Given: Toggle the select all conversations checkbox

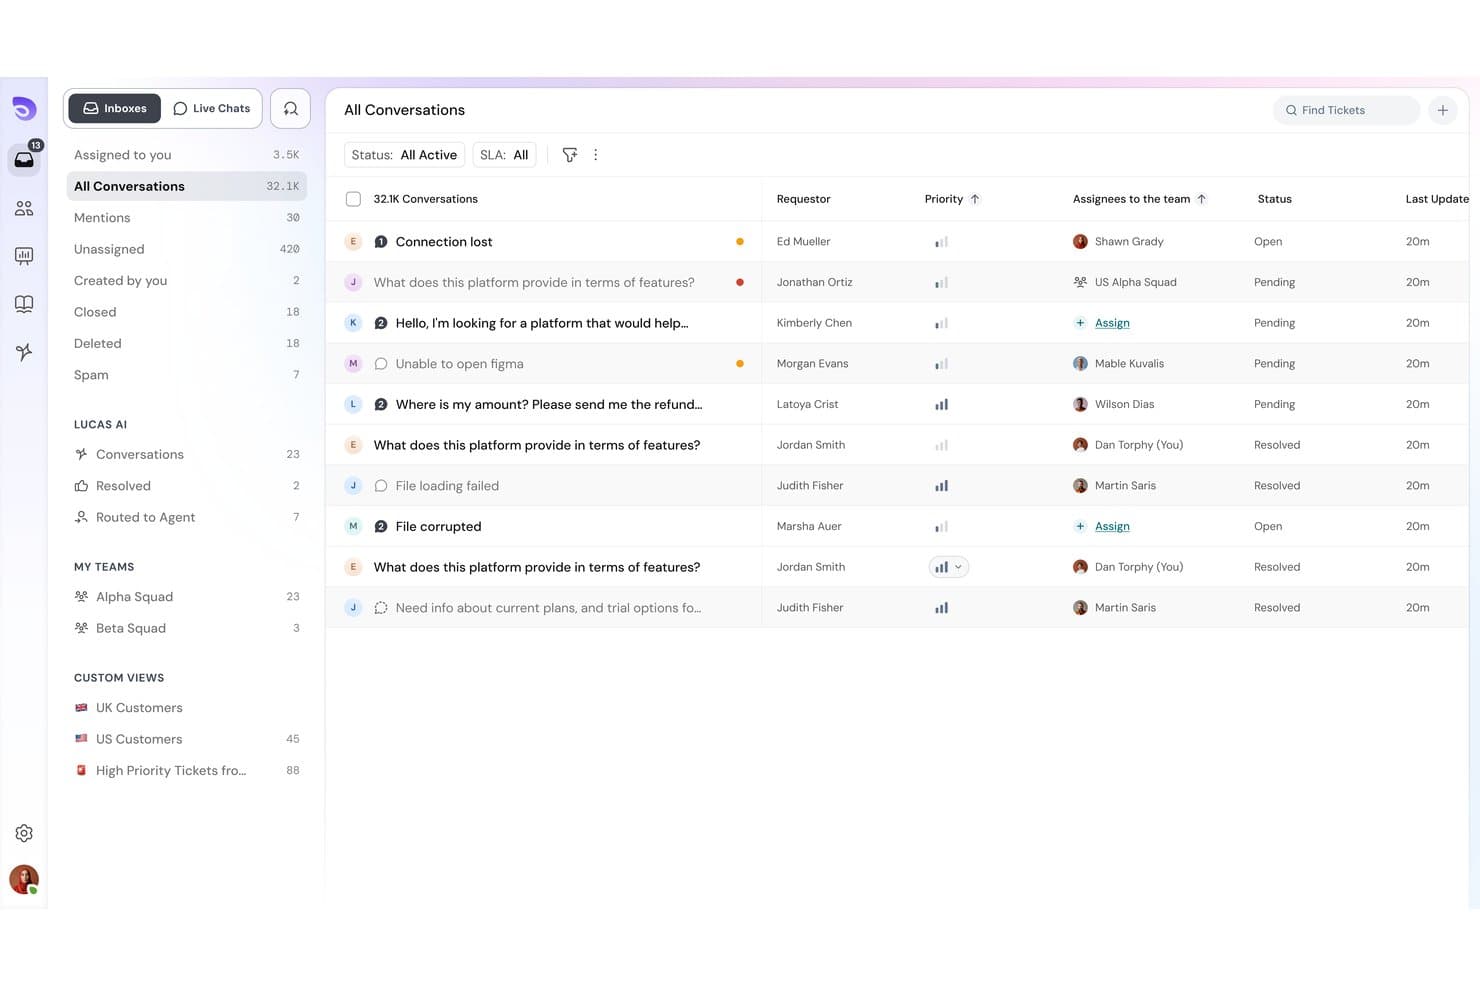Looking at the screenshot, I should [x=353, y=199].
